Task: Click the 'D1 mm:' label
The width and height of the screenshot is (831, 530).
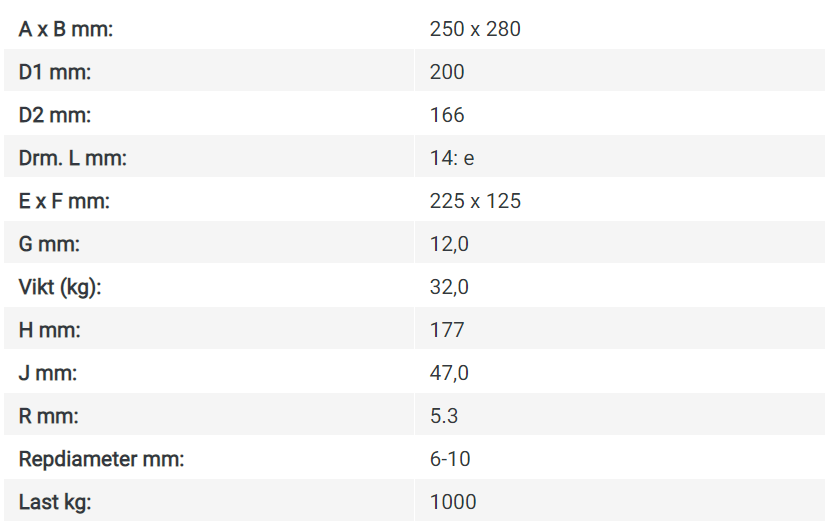Action: pyautogui.click(x=55, y=72)
